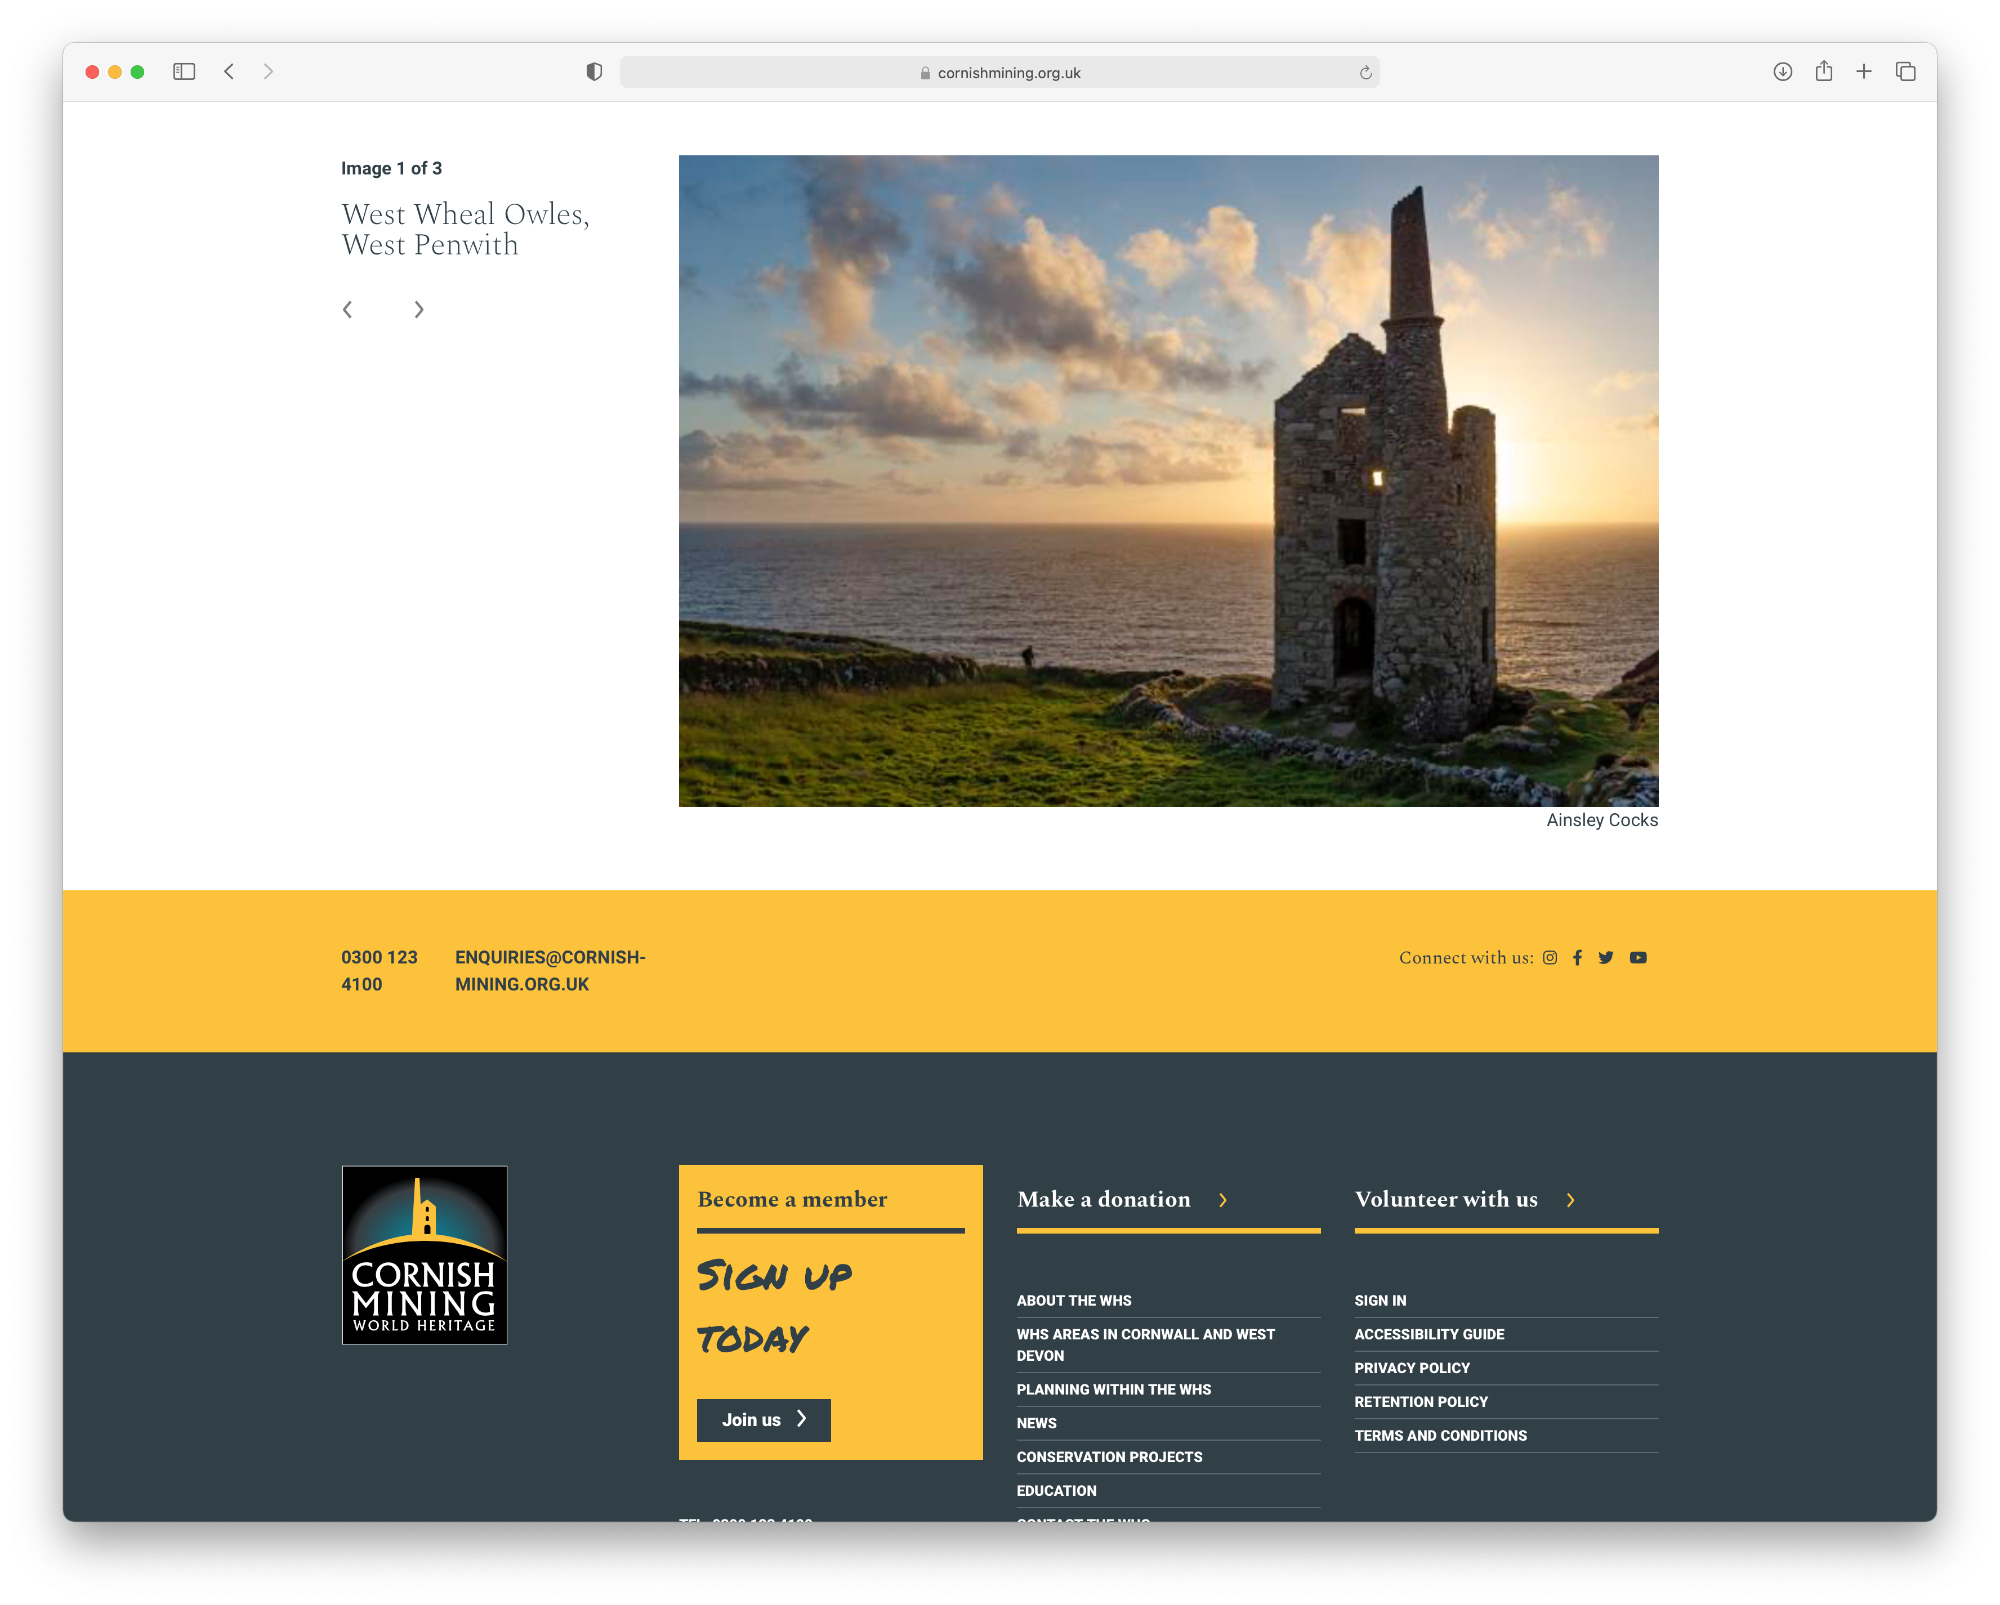Open the YouTube social icon
Screen dimensions: 2000x1605
click(x=1638, y=957)
